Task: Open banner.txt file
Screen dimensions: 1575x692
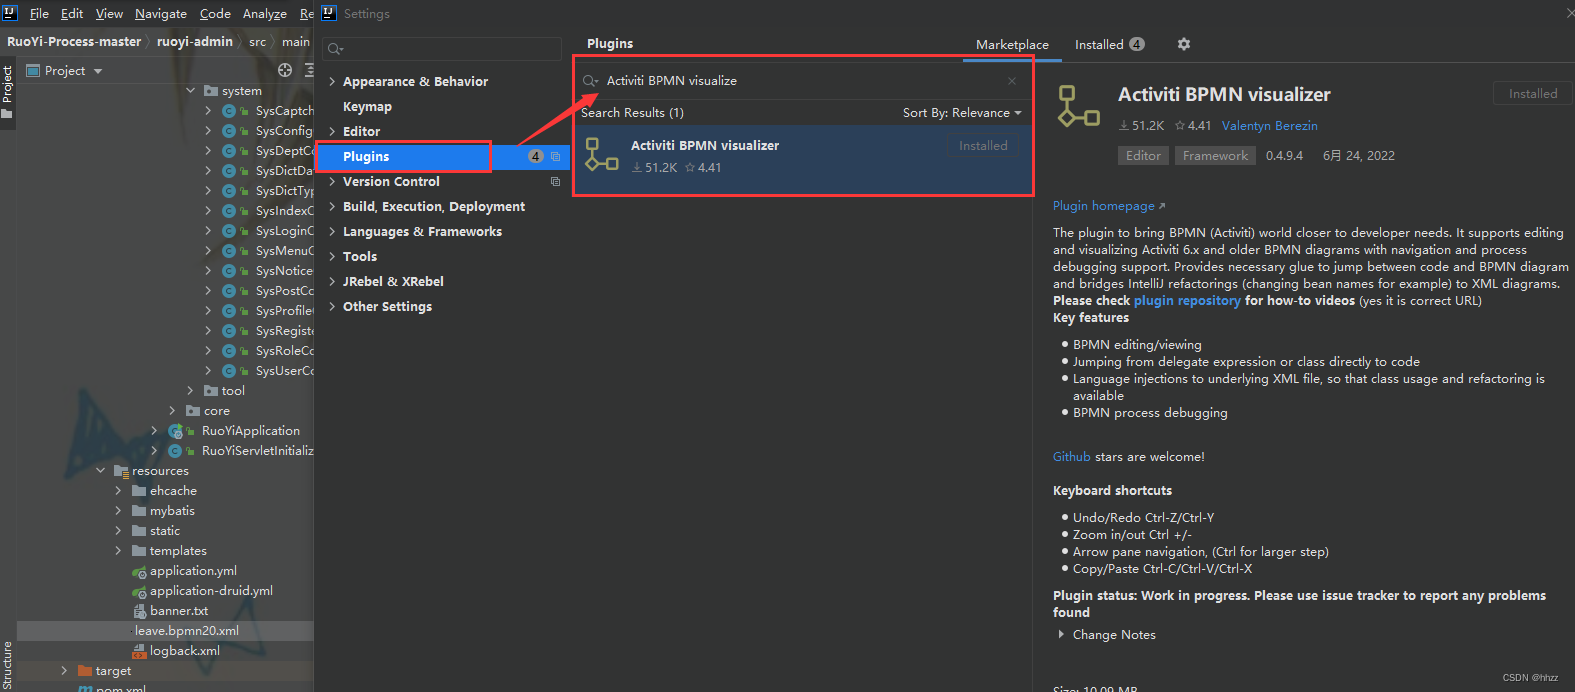Action: pyautogui.click(x=179, y=611)
